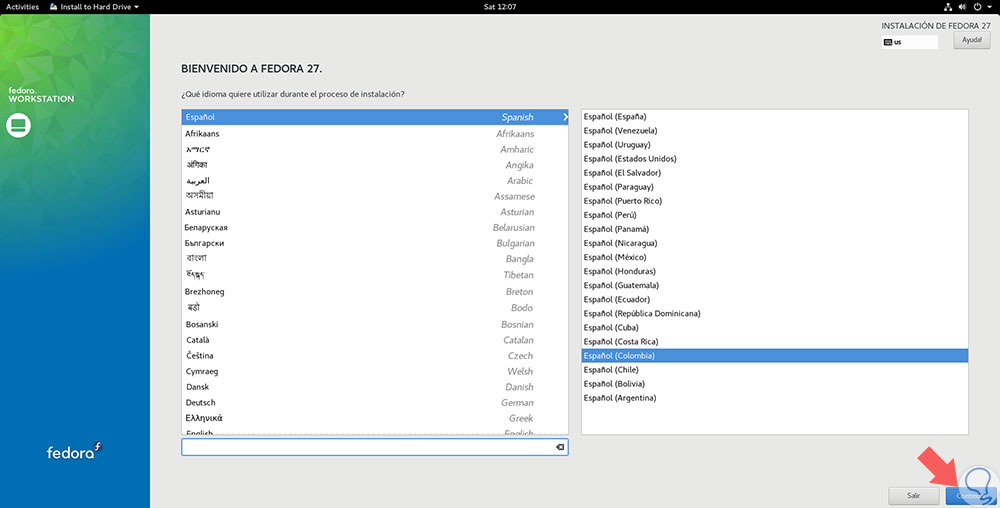Image resolution: width=1000 pixels, height=508 pixels.
Task: Click the network status icon in top bar
Action: pyautogui.click(x=948, y=6)
